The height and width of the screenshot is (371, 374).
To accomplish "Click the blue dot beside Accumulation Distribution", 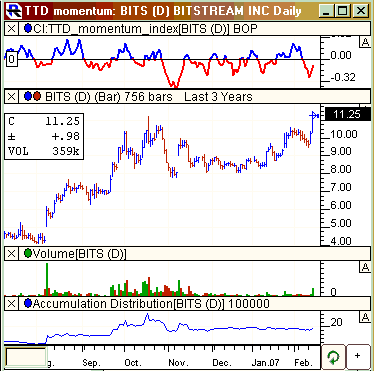I will pyautogui.click(x=28, y=304).
